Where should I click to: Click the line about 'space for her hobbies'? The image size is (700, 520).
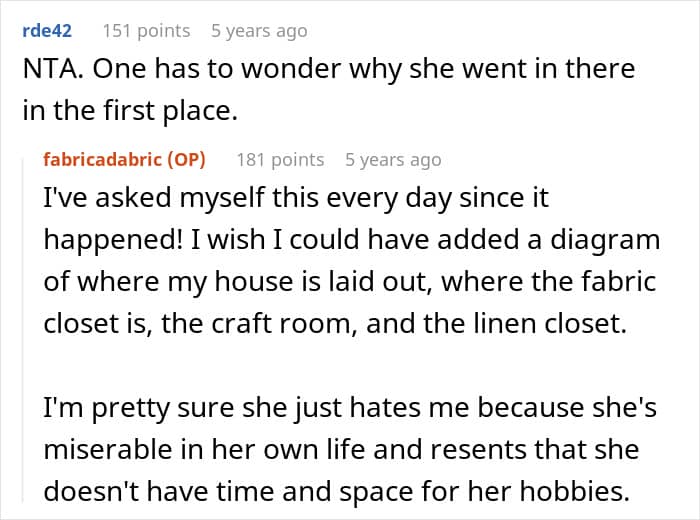coord(337,491)
